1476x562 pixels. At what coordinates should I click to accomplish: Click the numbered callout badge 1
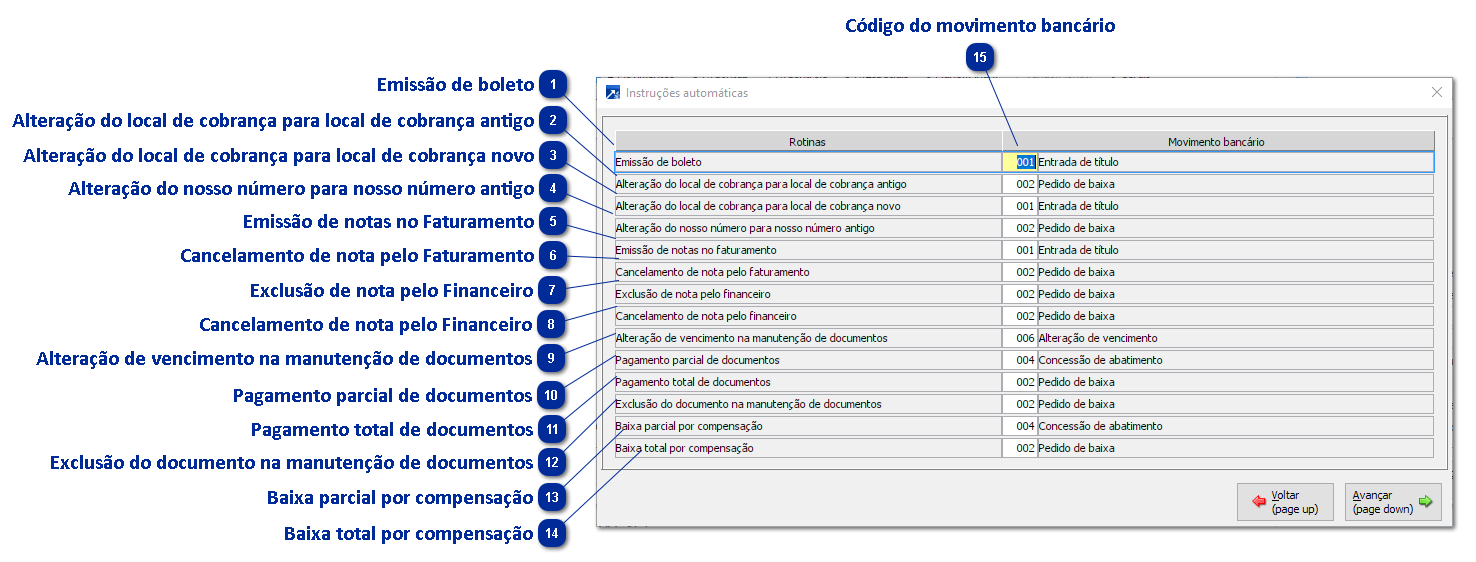click(553, 85)
